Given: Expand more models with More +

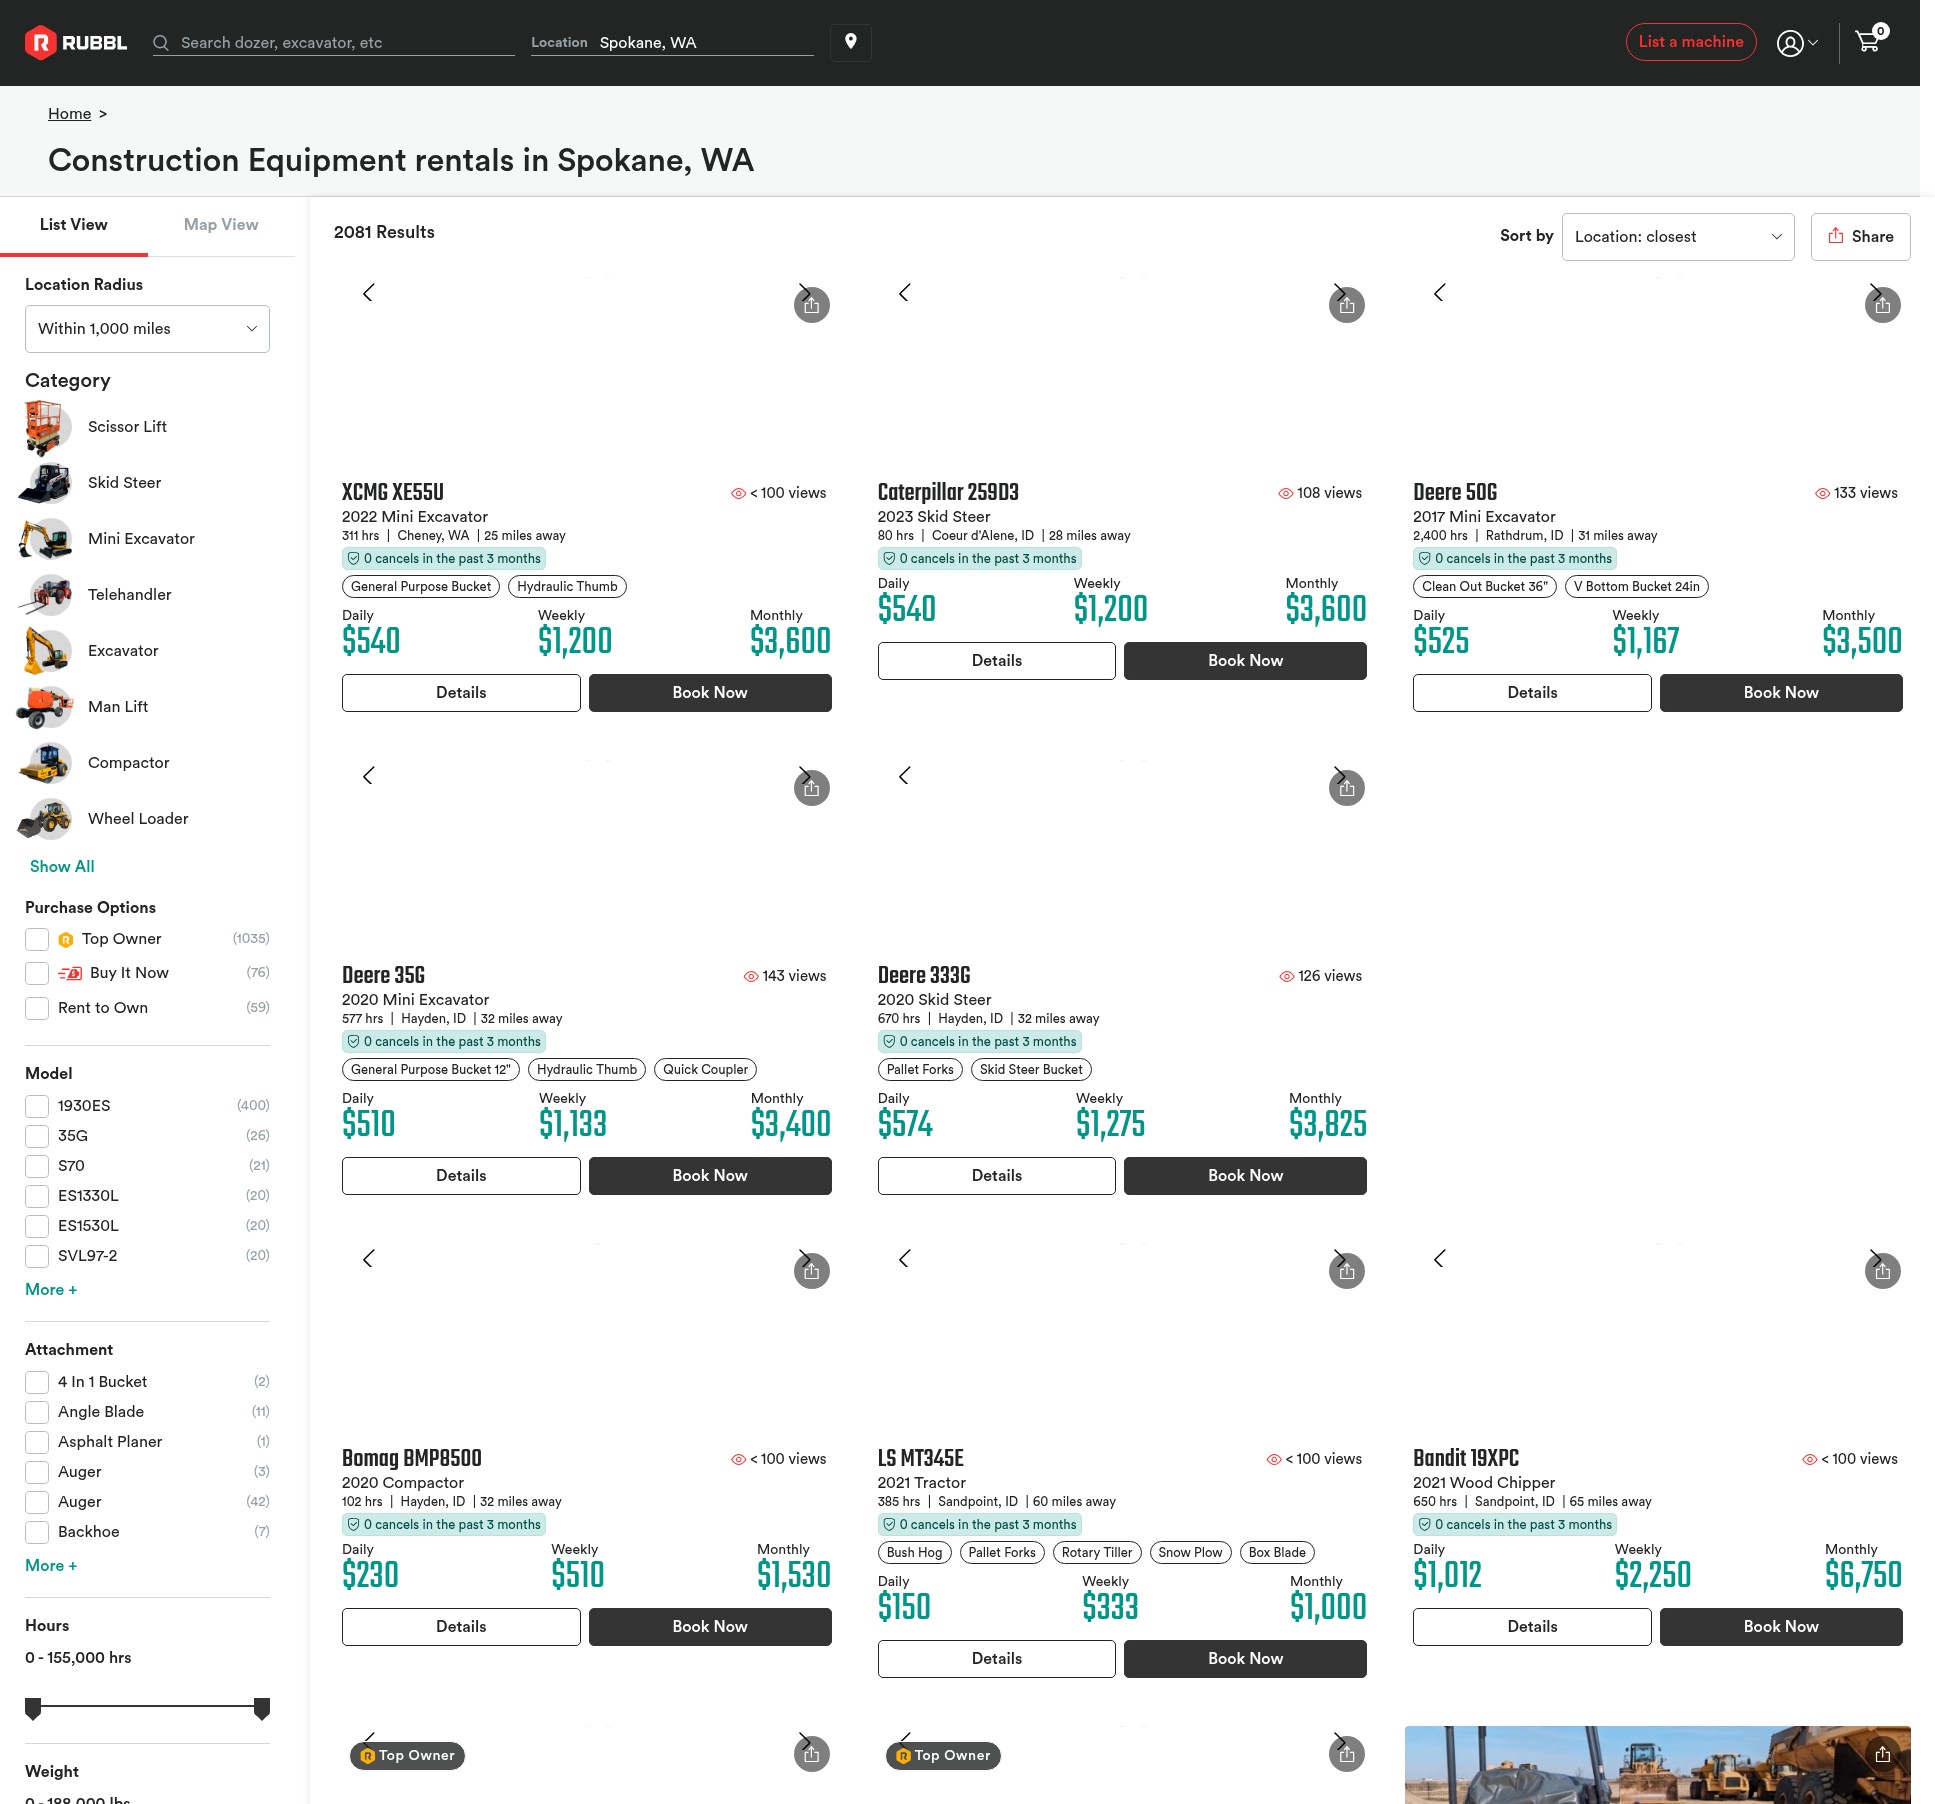Looking at the screenshot, I should tap(51, 1290).
